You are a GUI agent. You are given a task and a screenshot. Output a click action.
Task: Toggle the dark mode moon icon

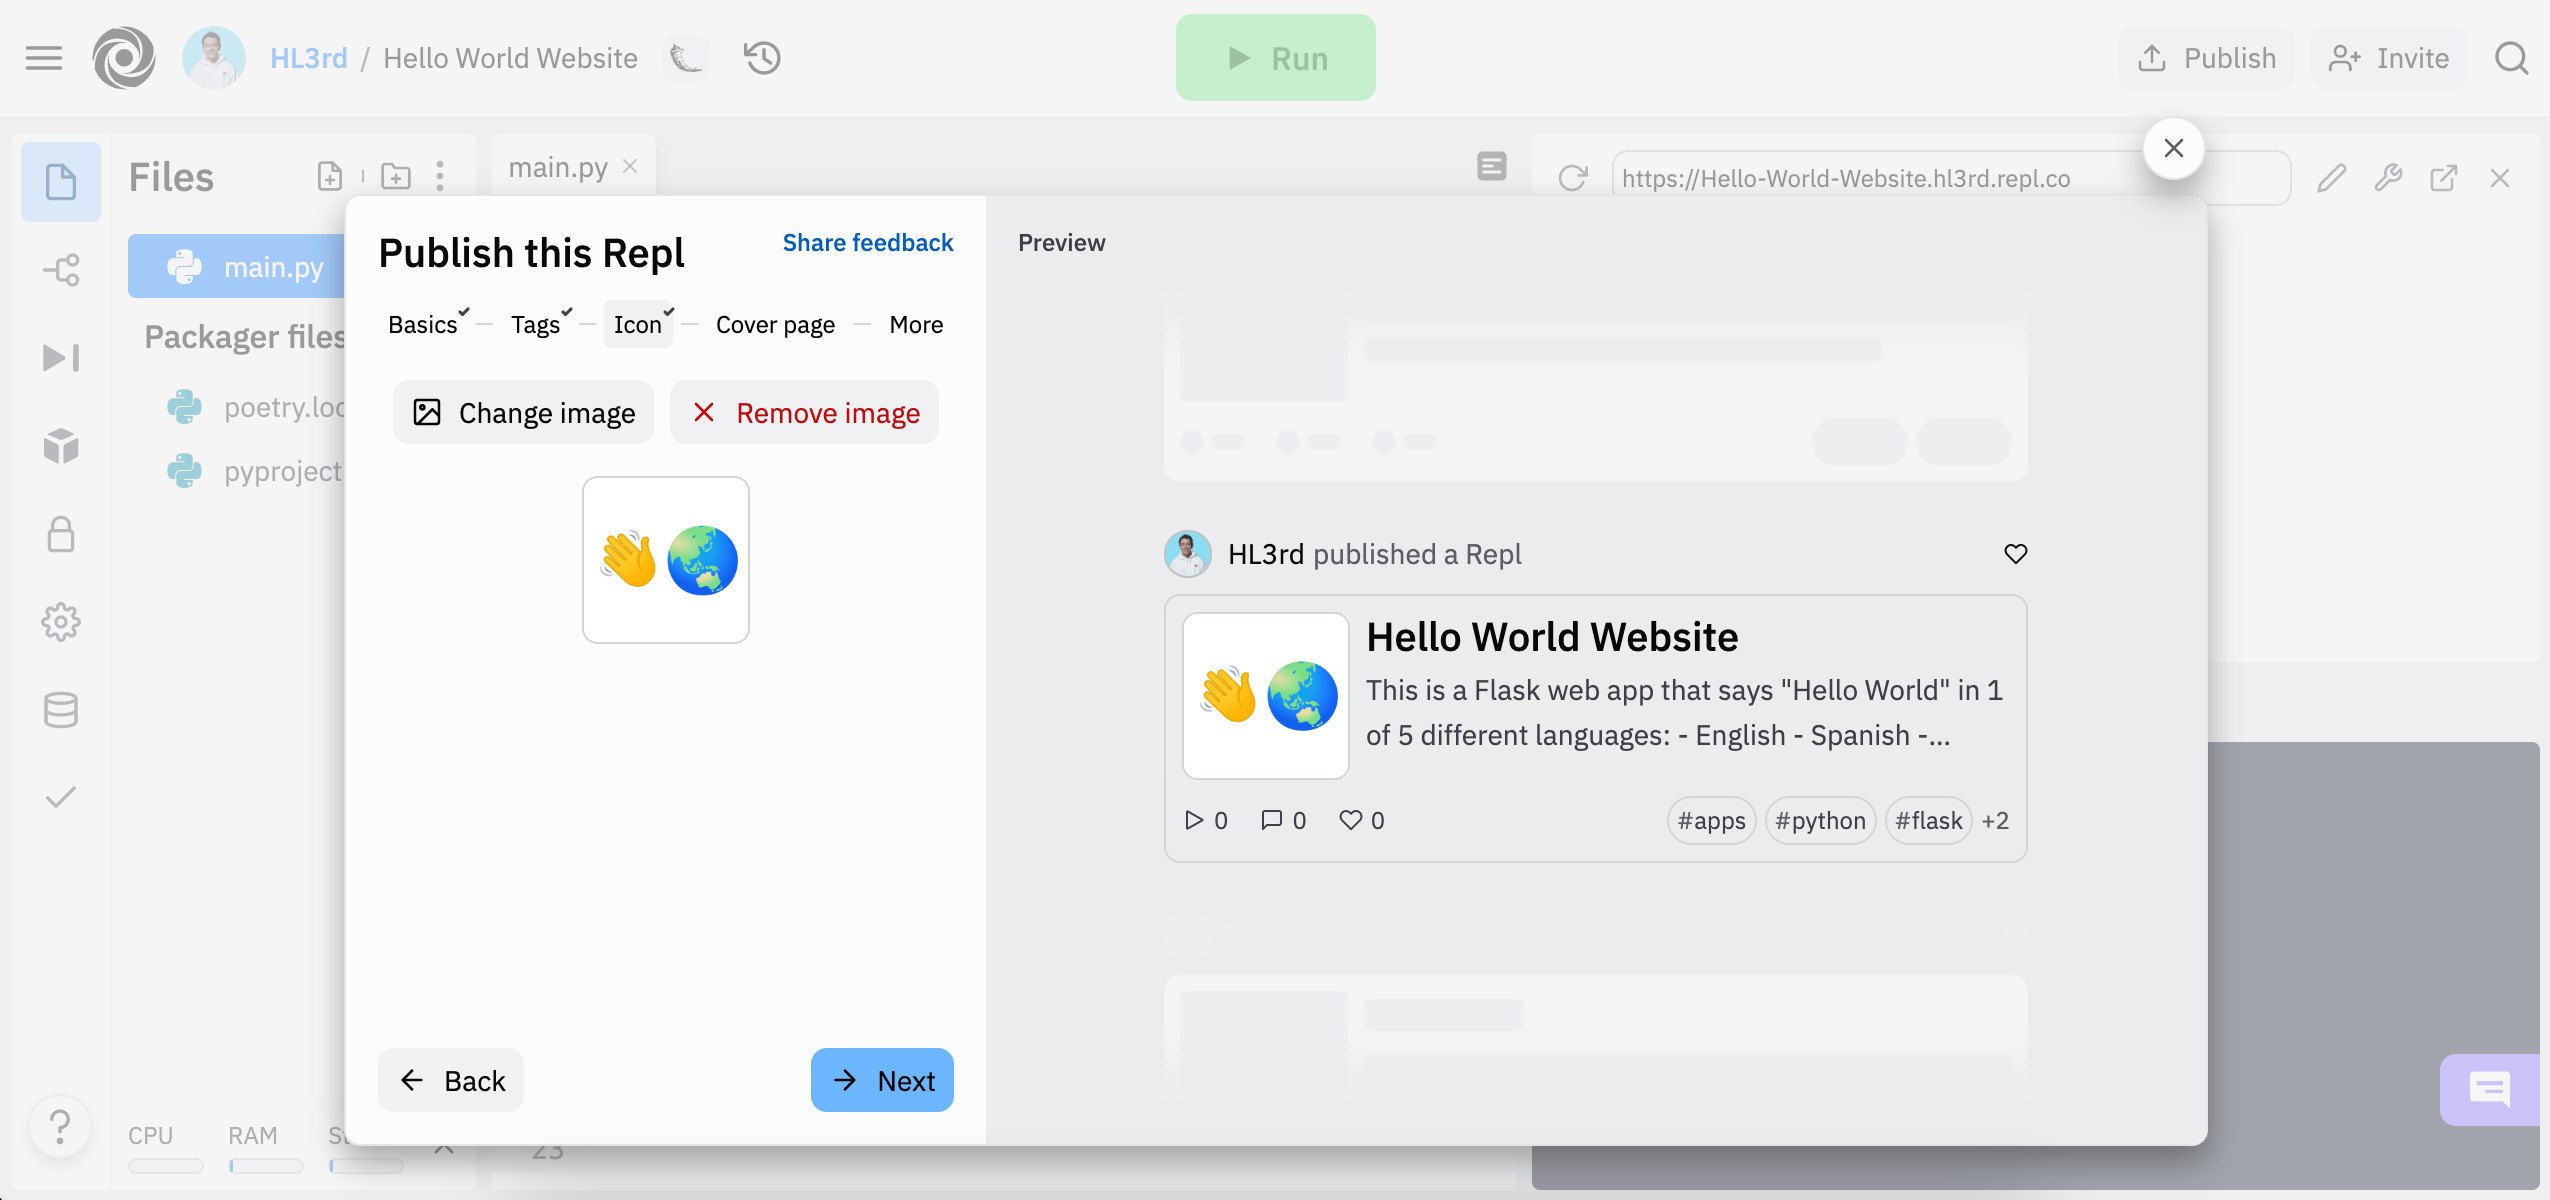coord(686,58)
